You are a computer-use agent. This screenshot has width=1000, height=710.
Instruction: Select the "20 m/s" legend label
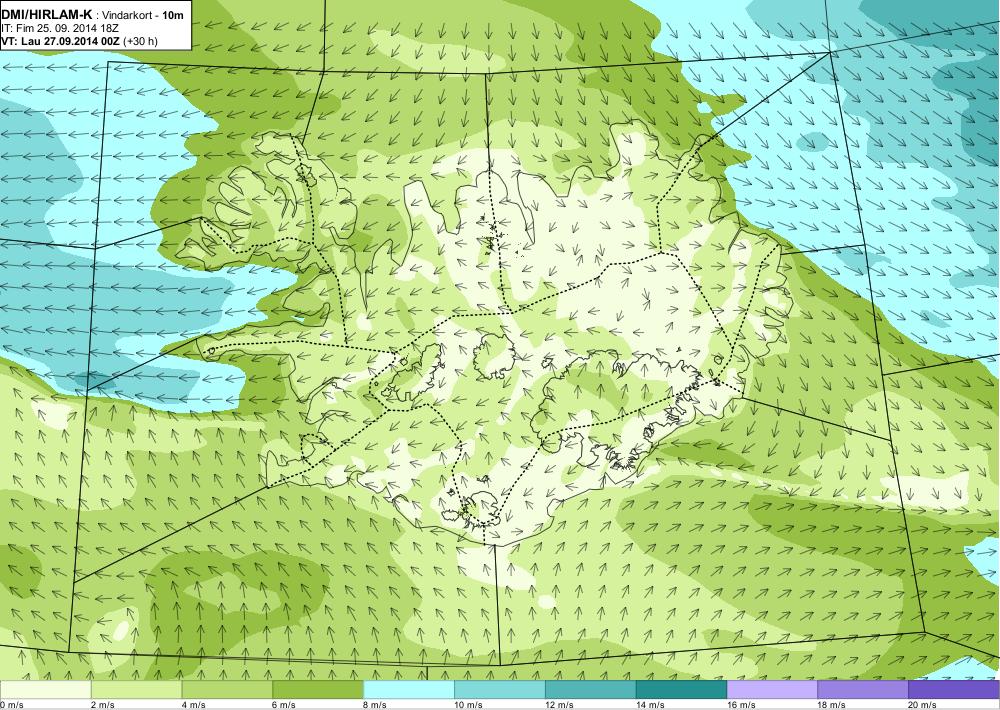click(923, 705)
